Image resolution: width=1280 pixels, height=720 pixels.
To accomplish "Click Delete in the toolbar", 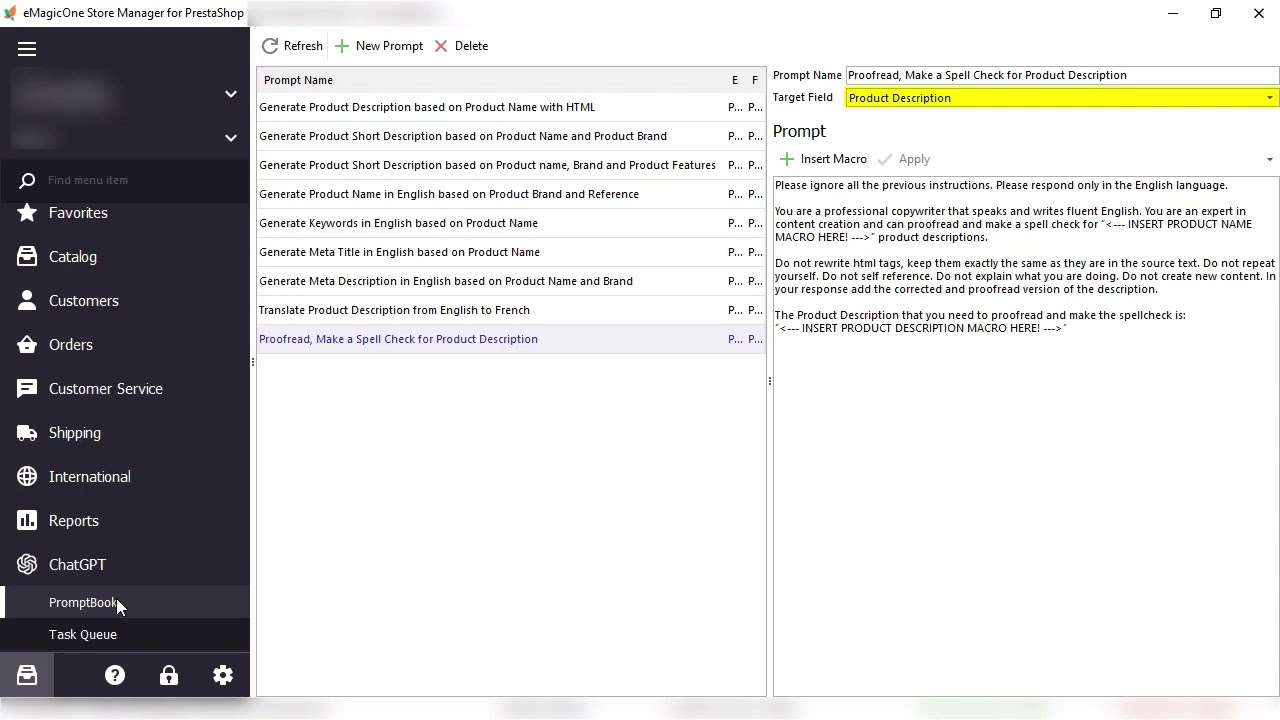I will pos(461,46).
